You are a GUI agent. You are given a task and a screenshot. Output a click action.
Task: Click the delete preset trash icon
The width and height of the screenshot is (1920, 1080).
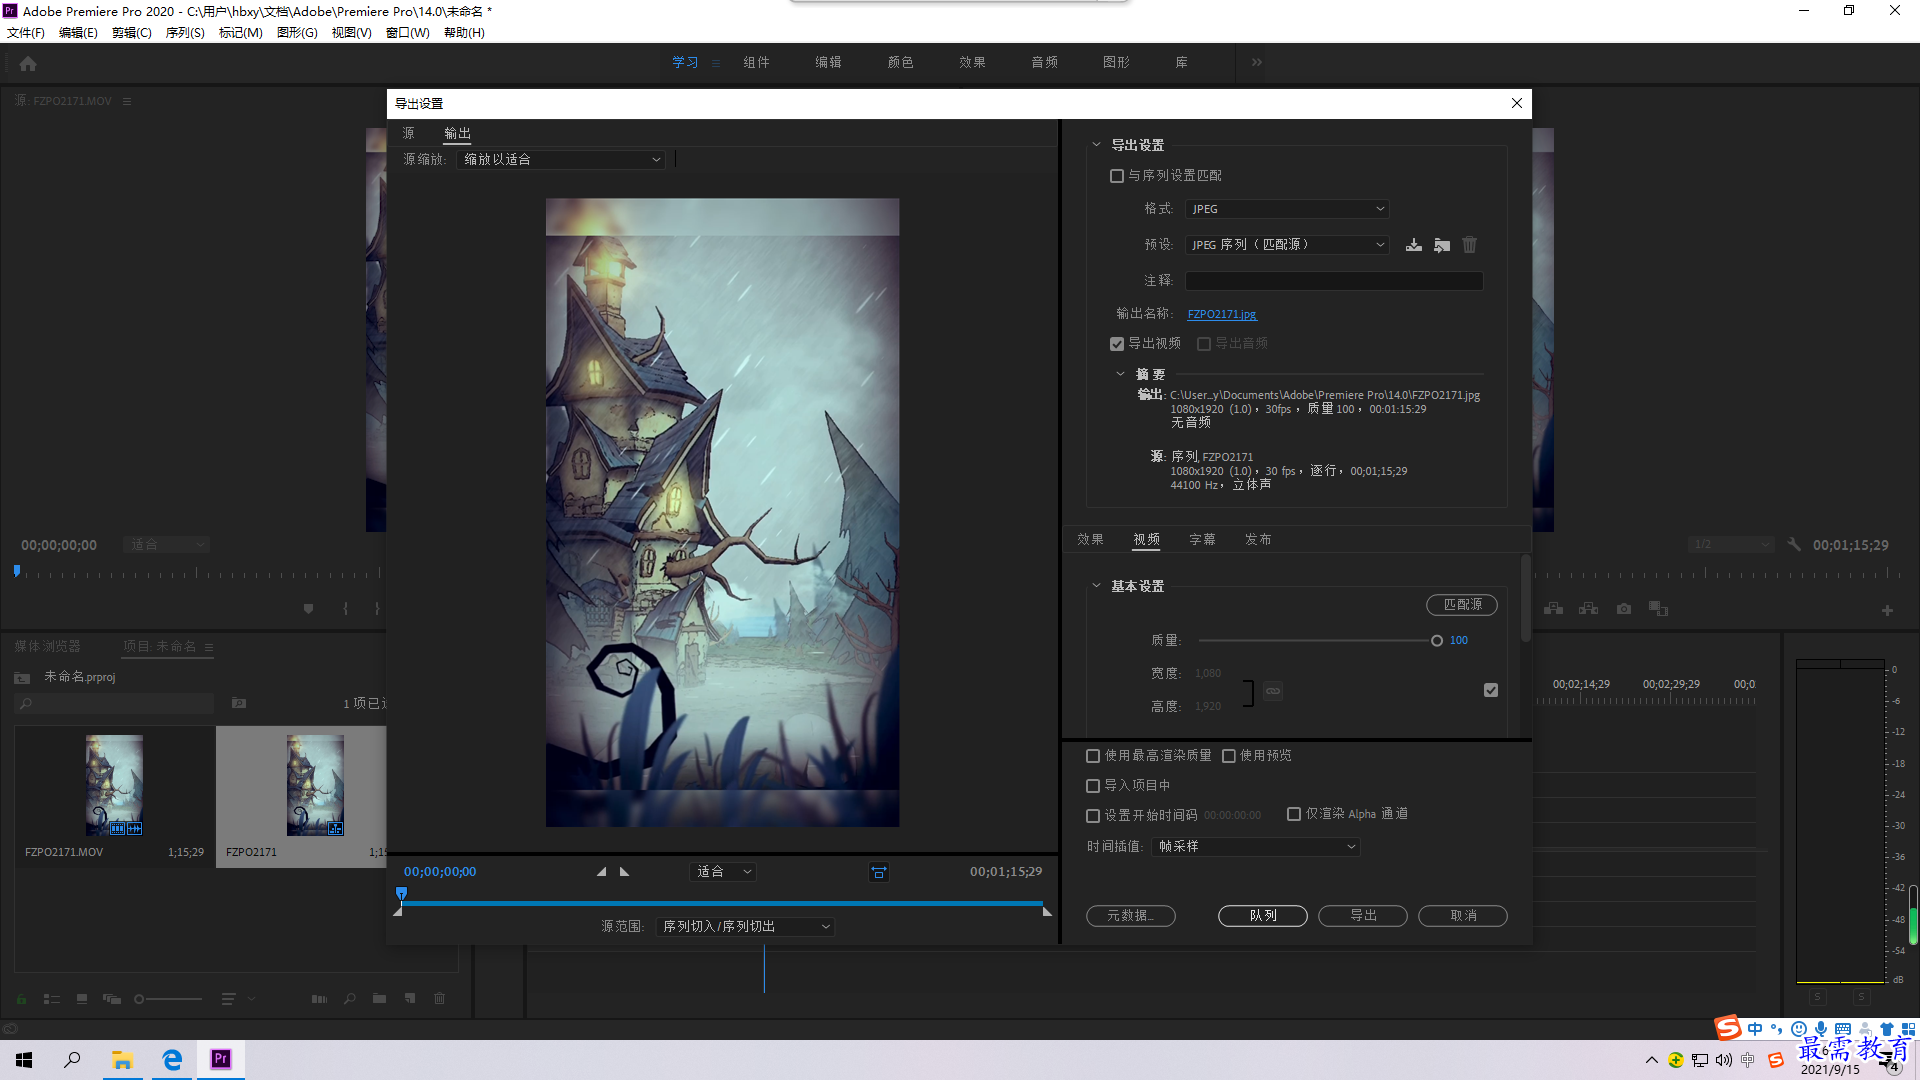pos(1469,245)
